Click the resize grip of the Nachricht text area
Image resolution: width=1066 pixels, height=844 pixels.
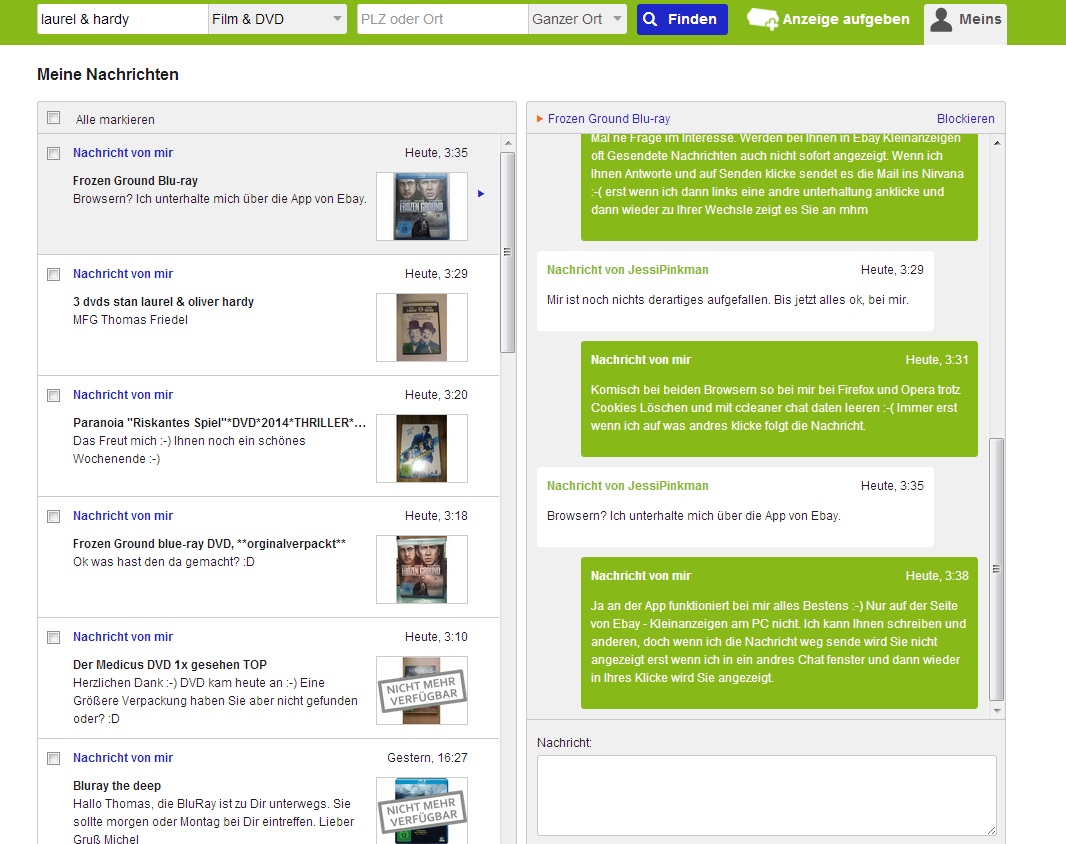[x=991, y=830]
